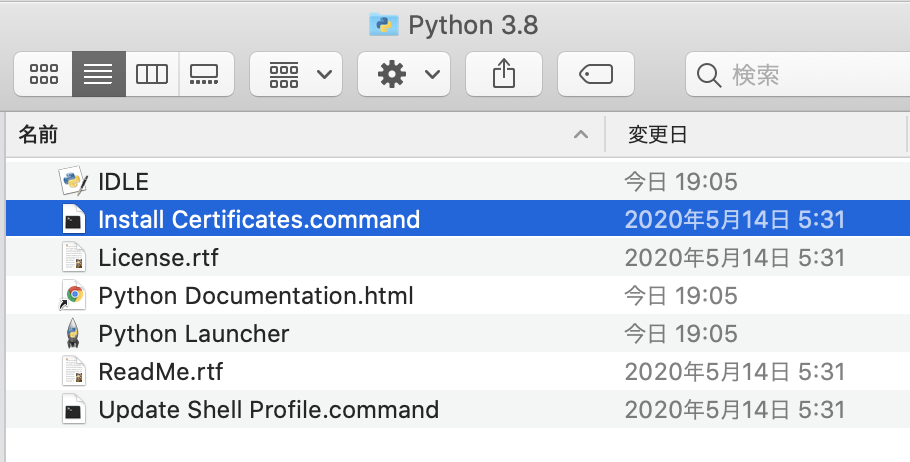Screen dimensions: 910x462
Task: Focus the 検索 search field
Action: tap(798, 74)
